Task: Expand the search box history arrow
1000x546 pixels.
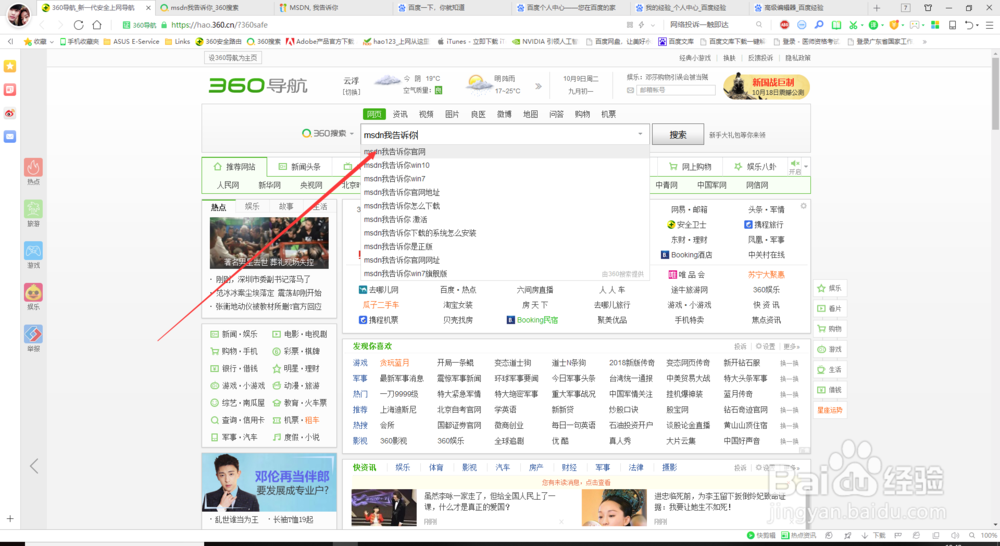Action: click(x=640, y=134)
